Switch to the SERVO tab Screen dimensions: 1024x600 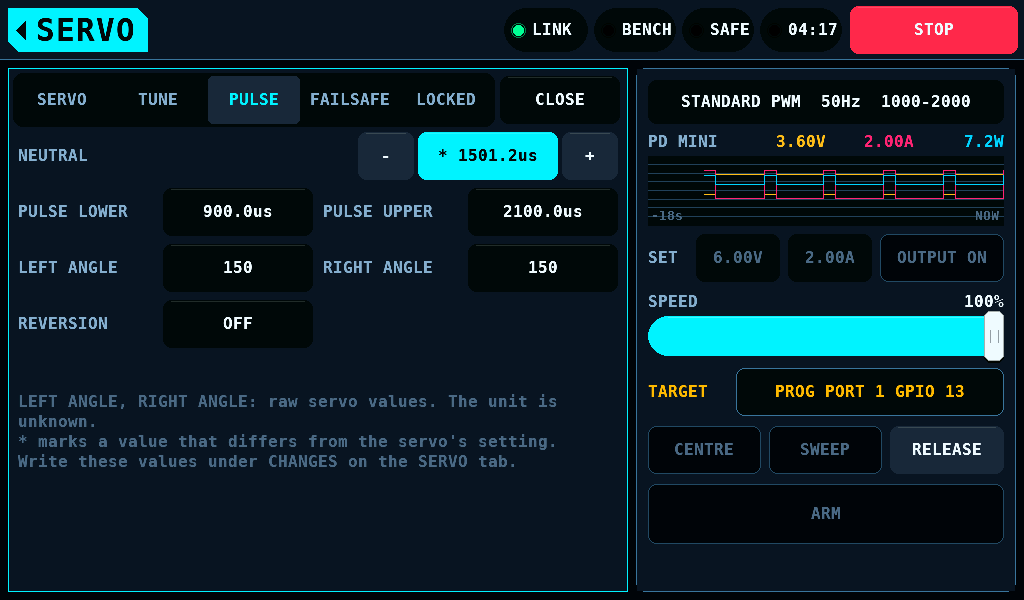[x=61, y=100]
